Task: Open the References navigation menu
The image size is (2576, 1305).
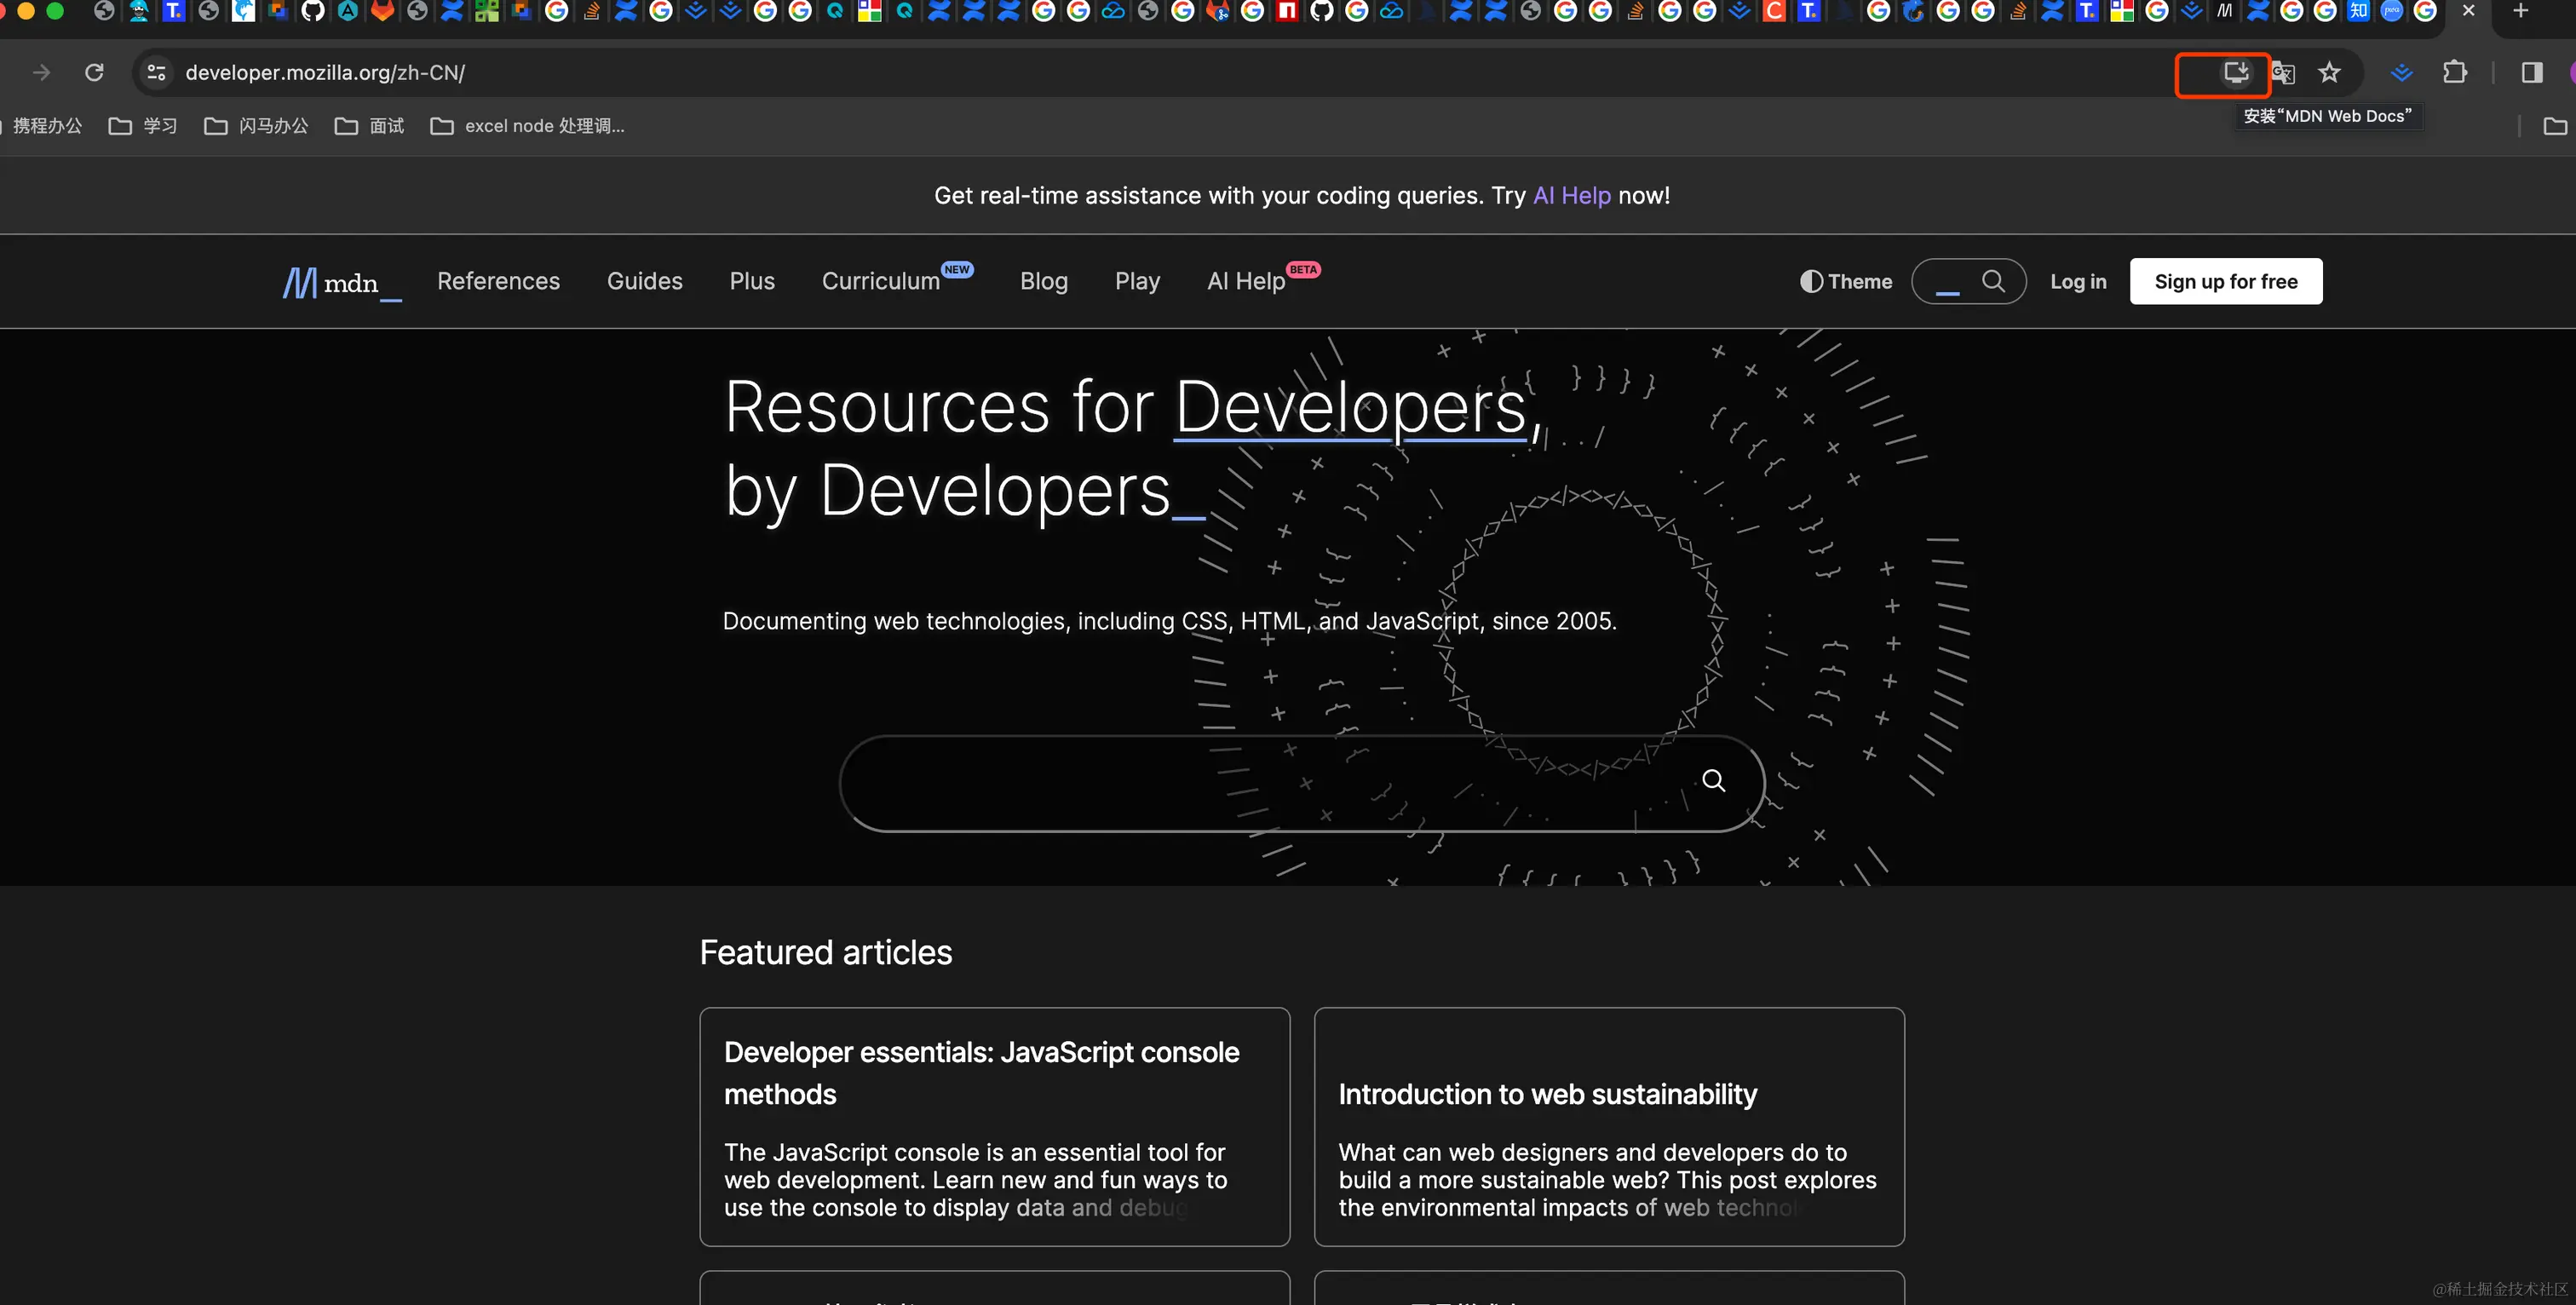Action: pyautogui.click(x=498, y=281)
